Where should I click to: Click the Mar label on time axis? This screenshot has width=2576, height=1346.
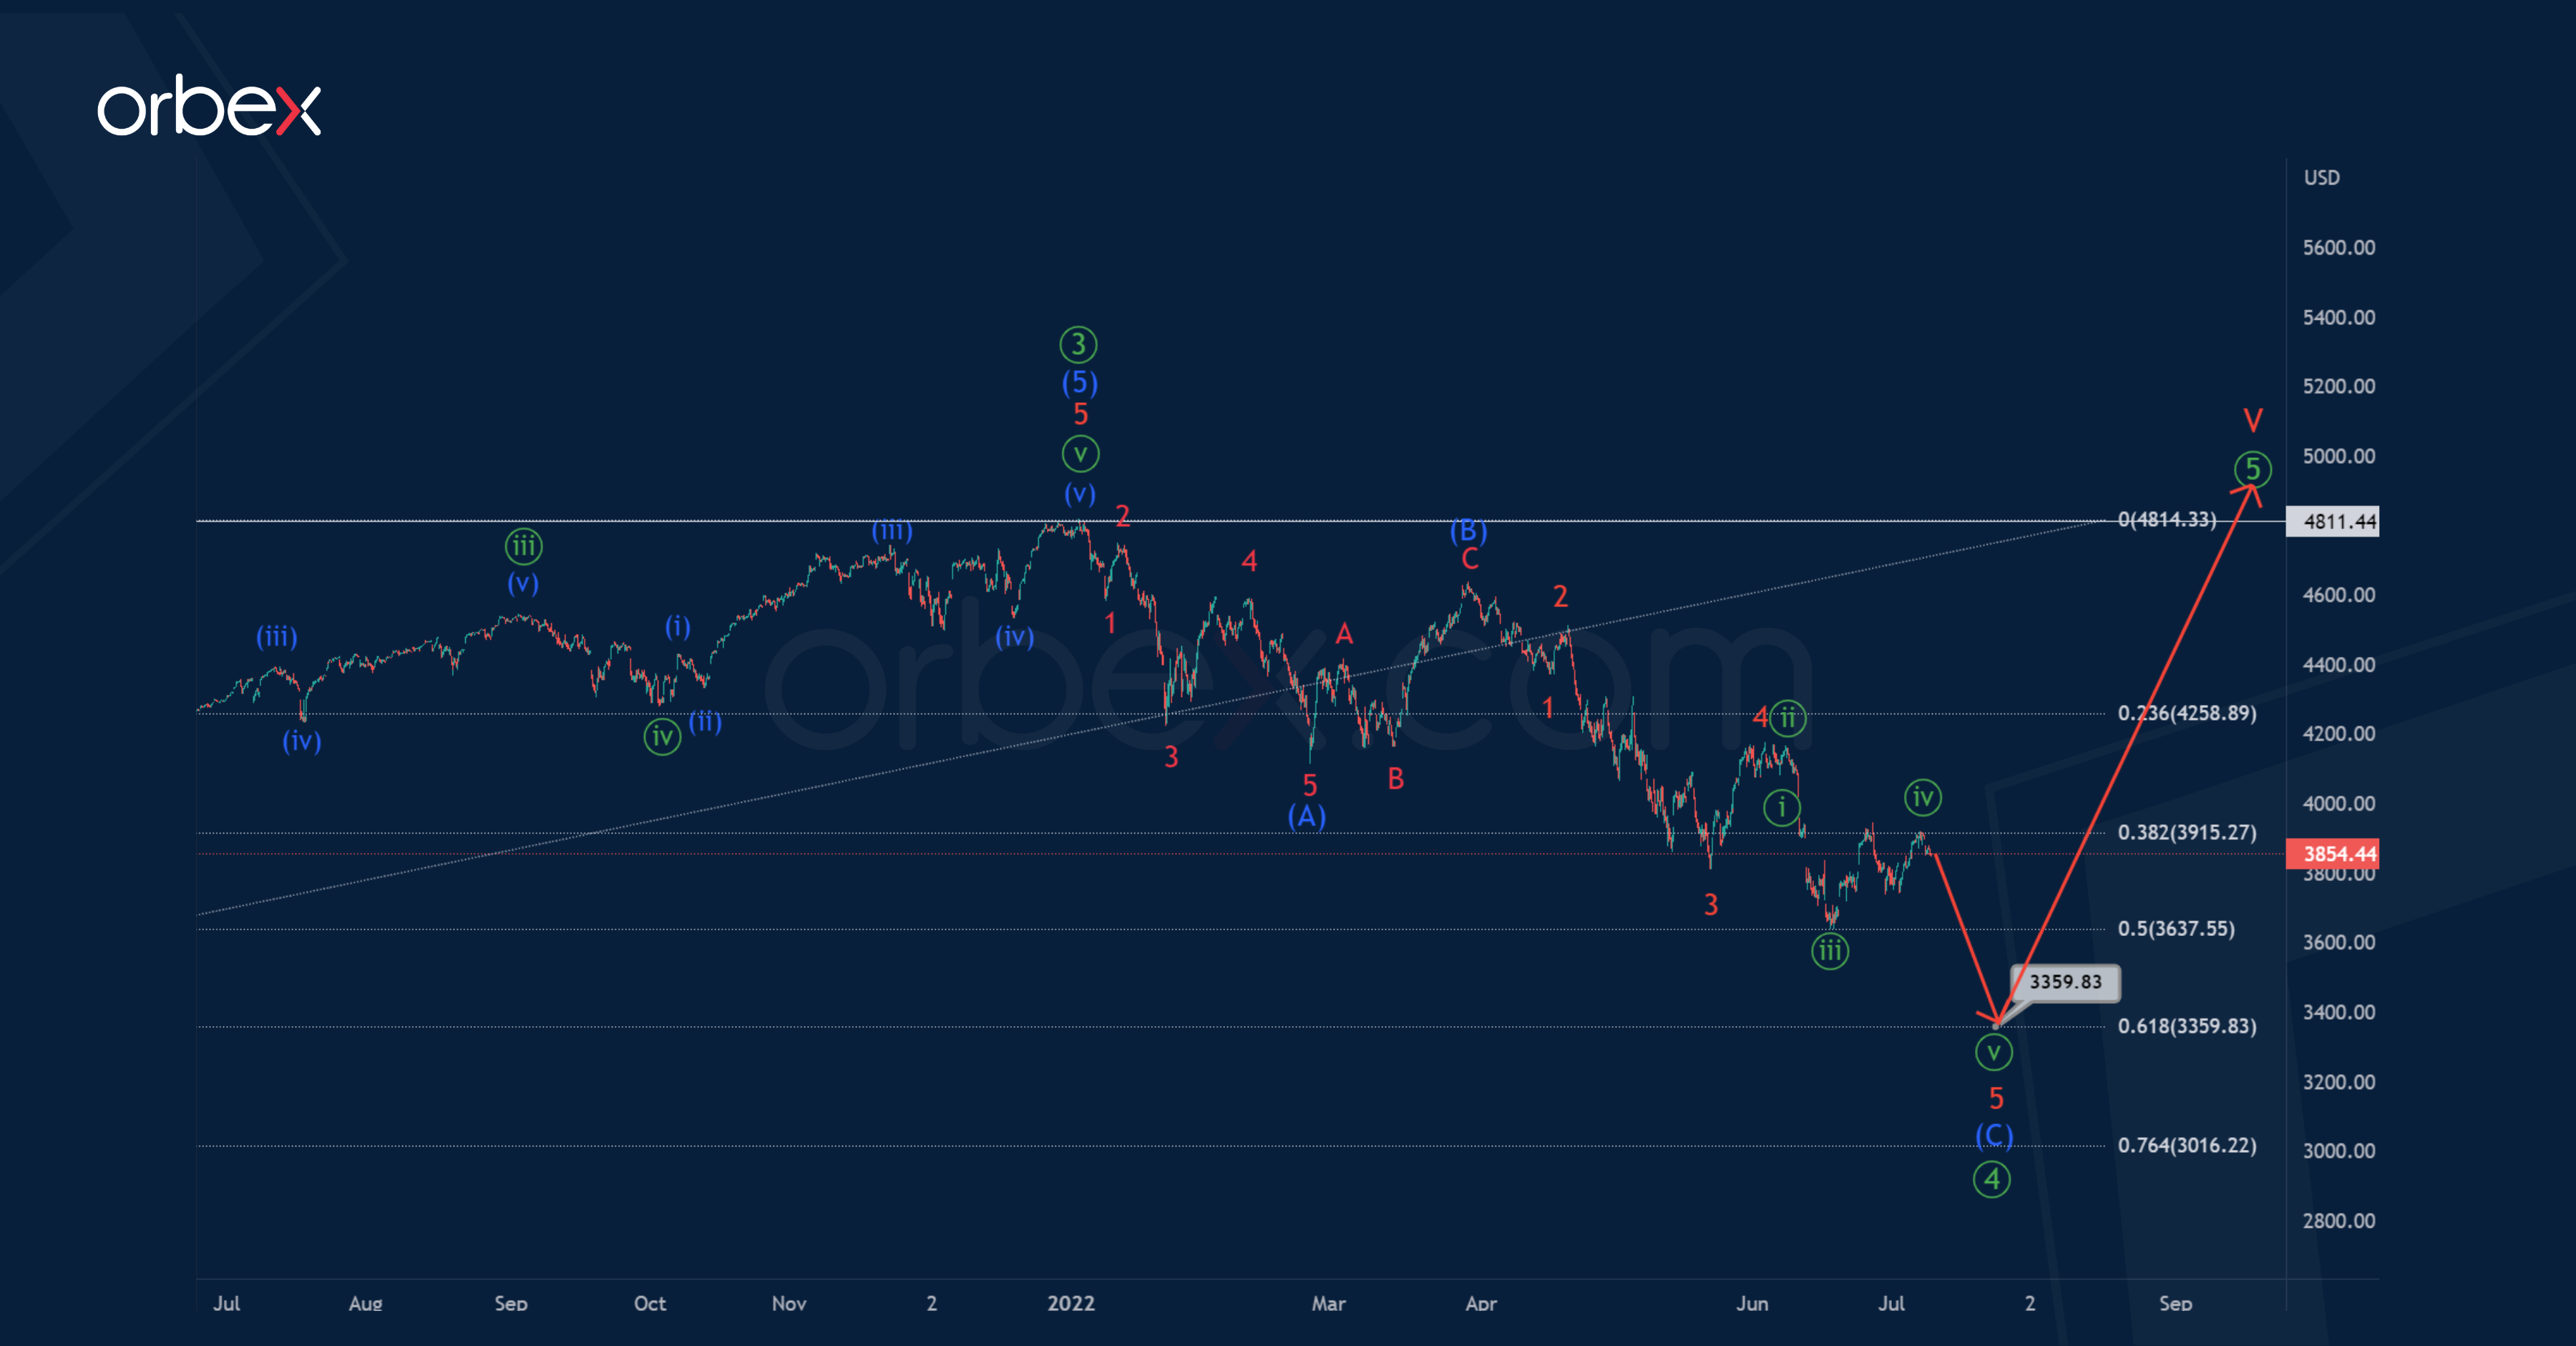point(1328,1303)
